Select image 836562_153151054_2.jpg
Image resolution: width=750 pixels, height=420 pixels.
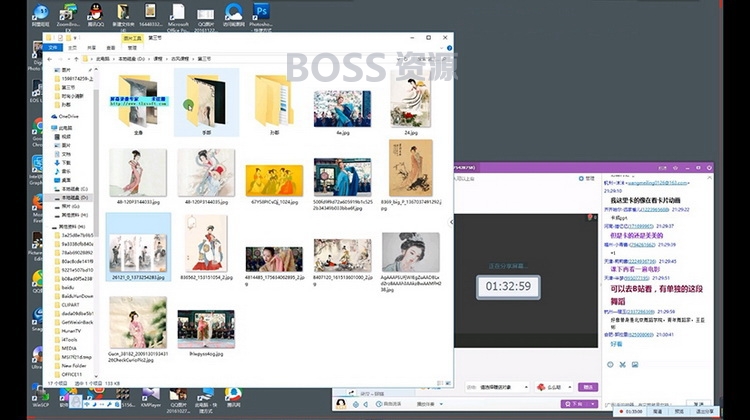point(207,246)
